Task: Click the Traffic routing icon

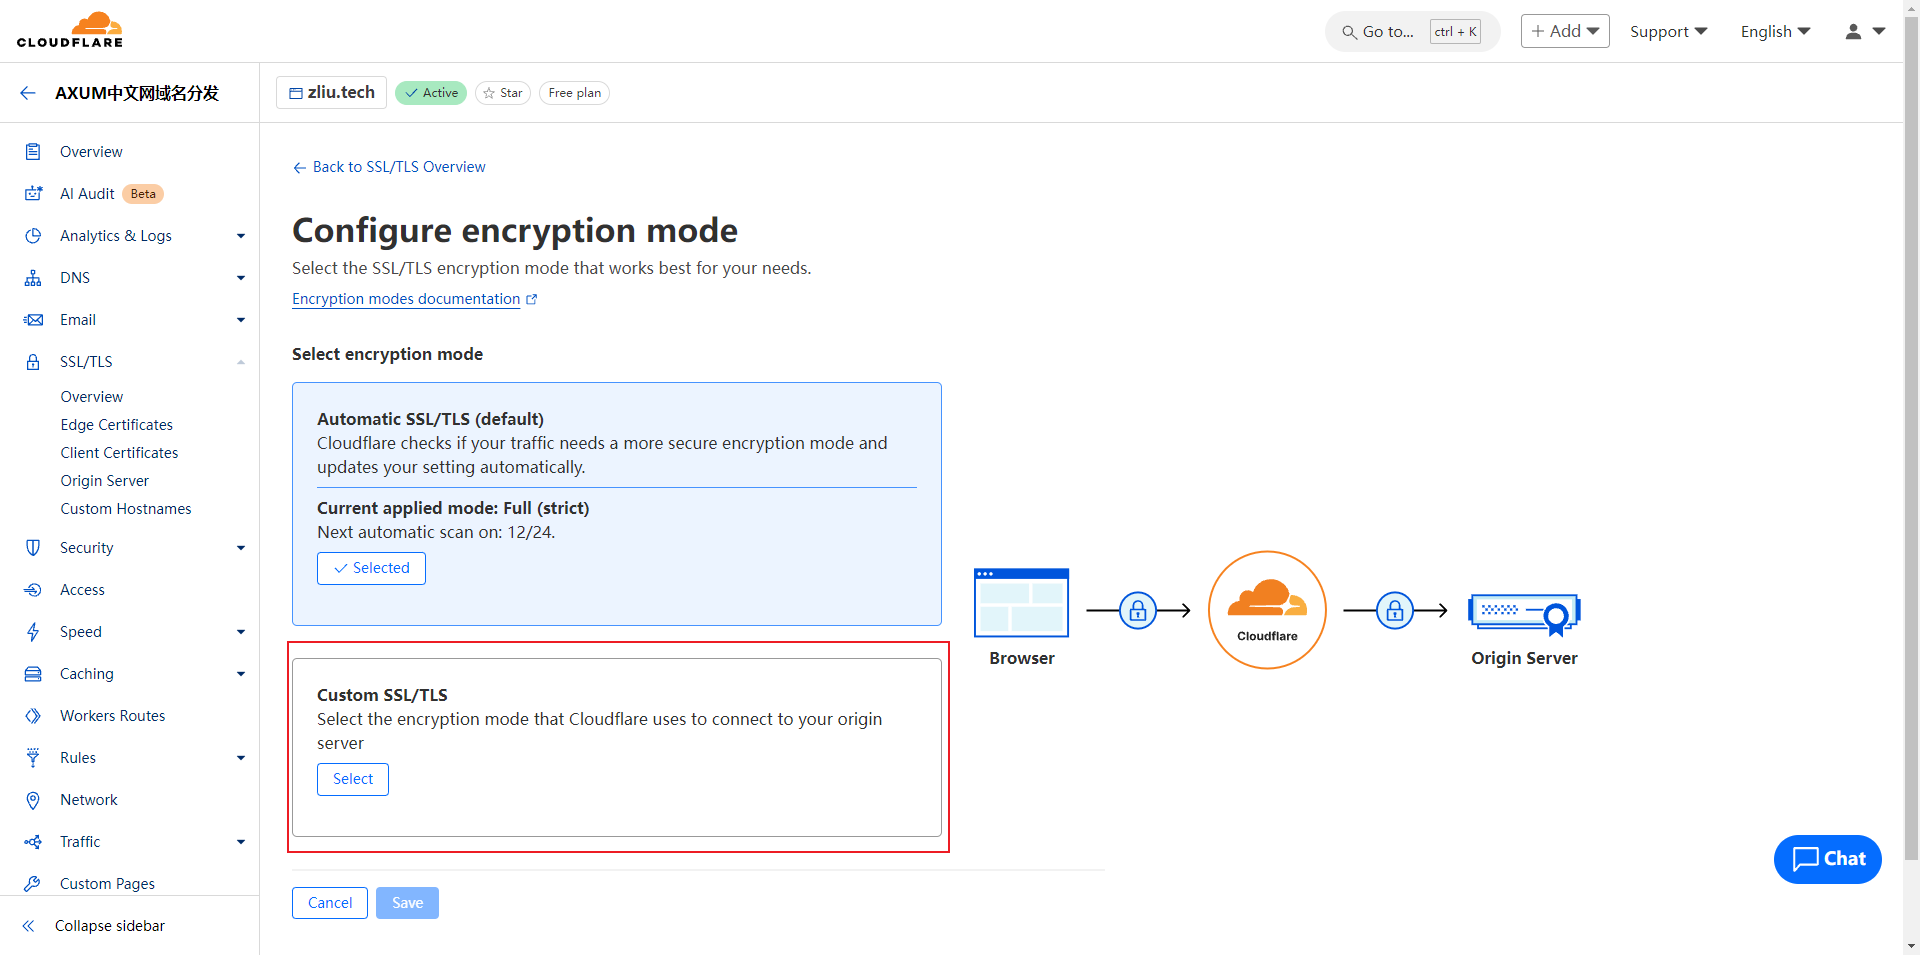Action: [33, 842]
